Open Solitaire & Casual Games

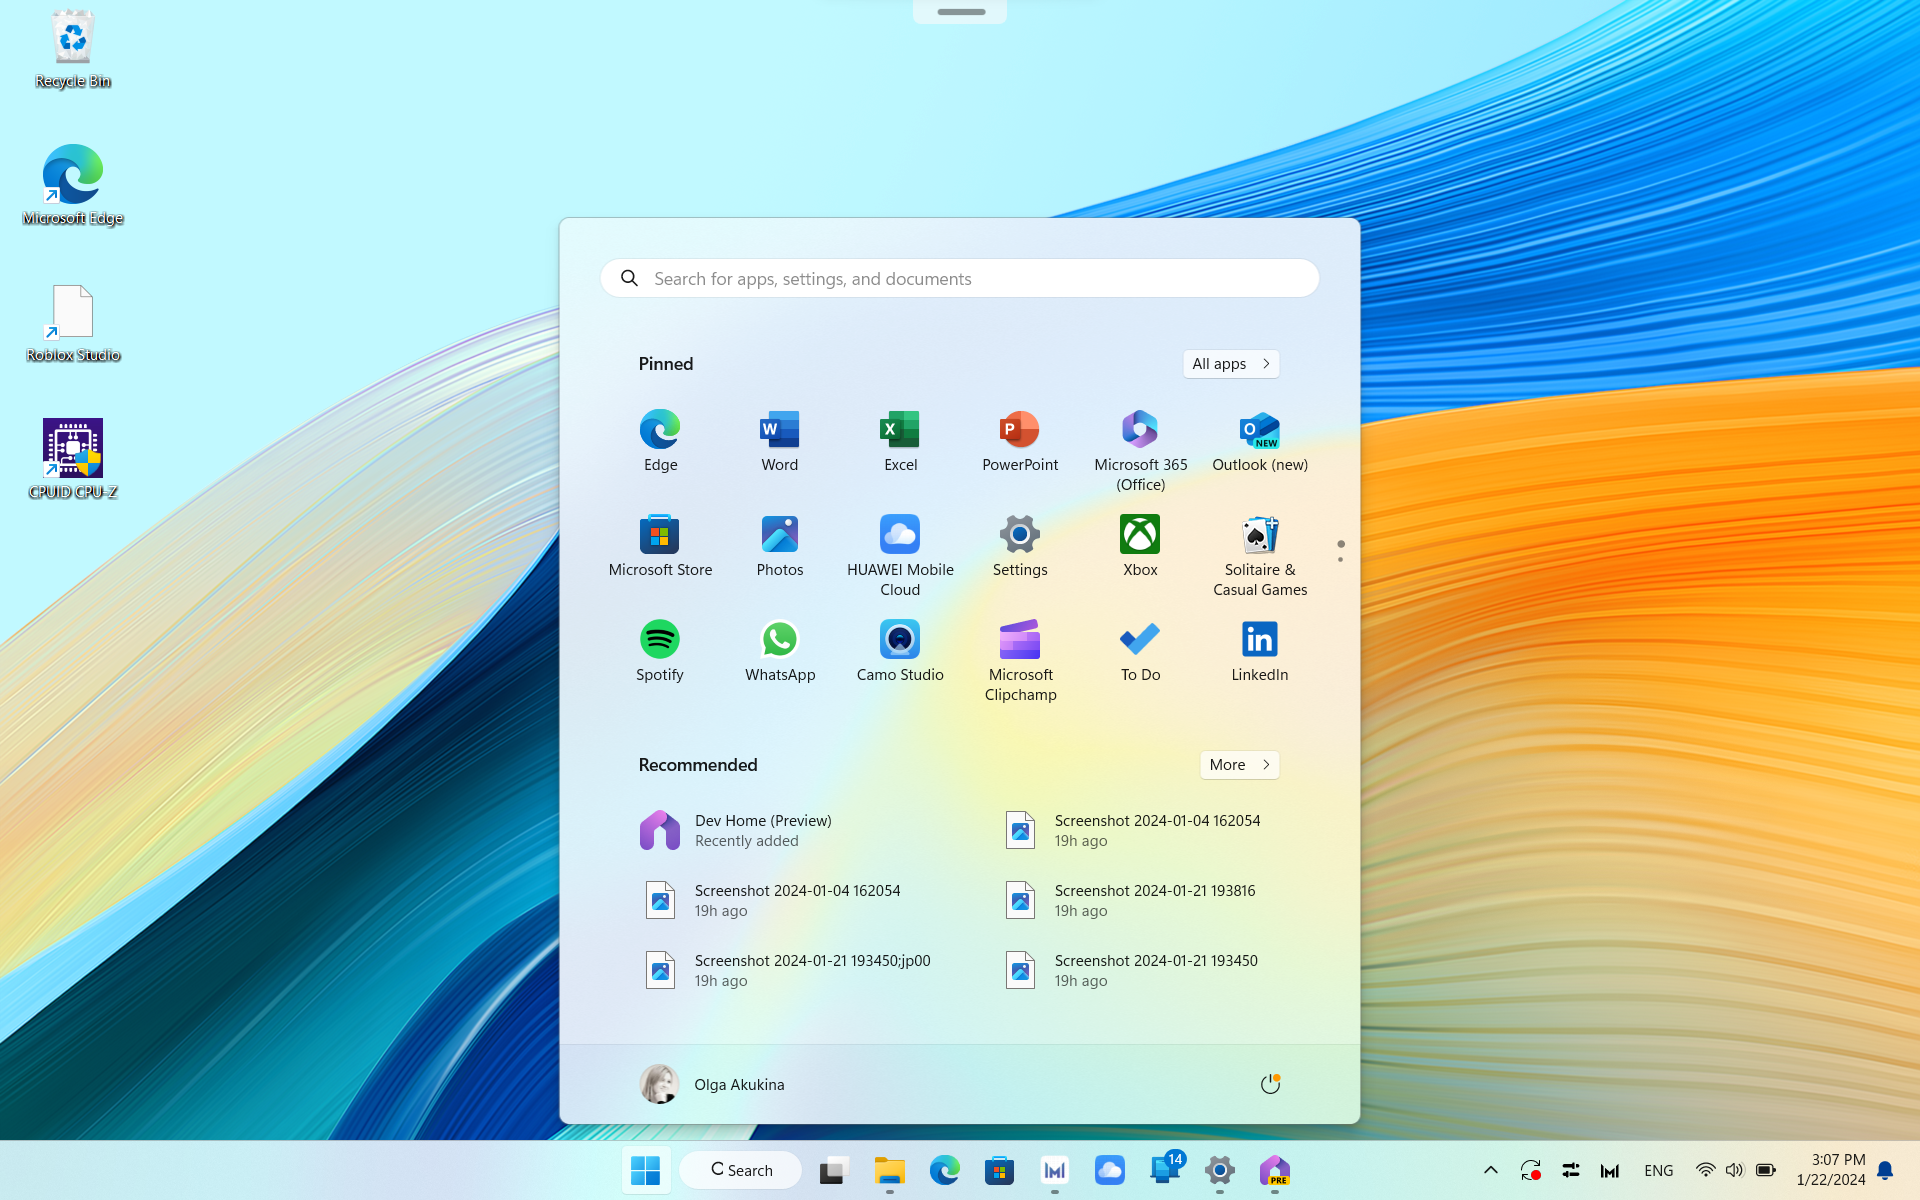(1260, 555)
